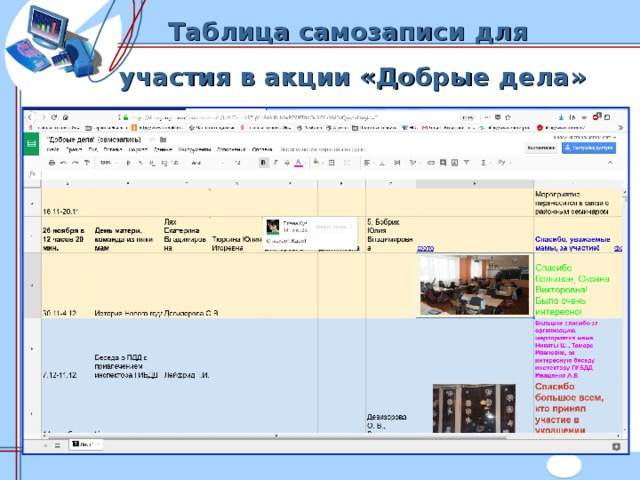Click the browser Back button
Screen dimensions: 640x480
31,118
